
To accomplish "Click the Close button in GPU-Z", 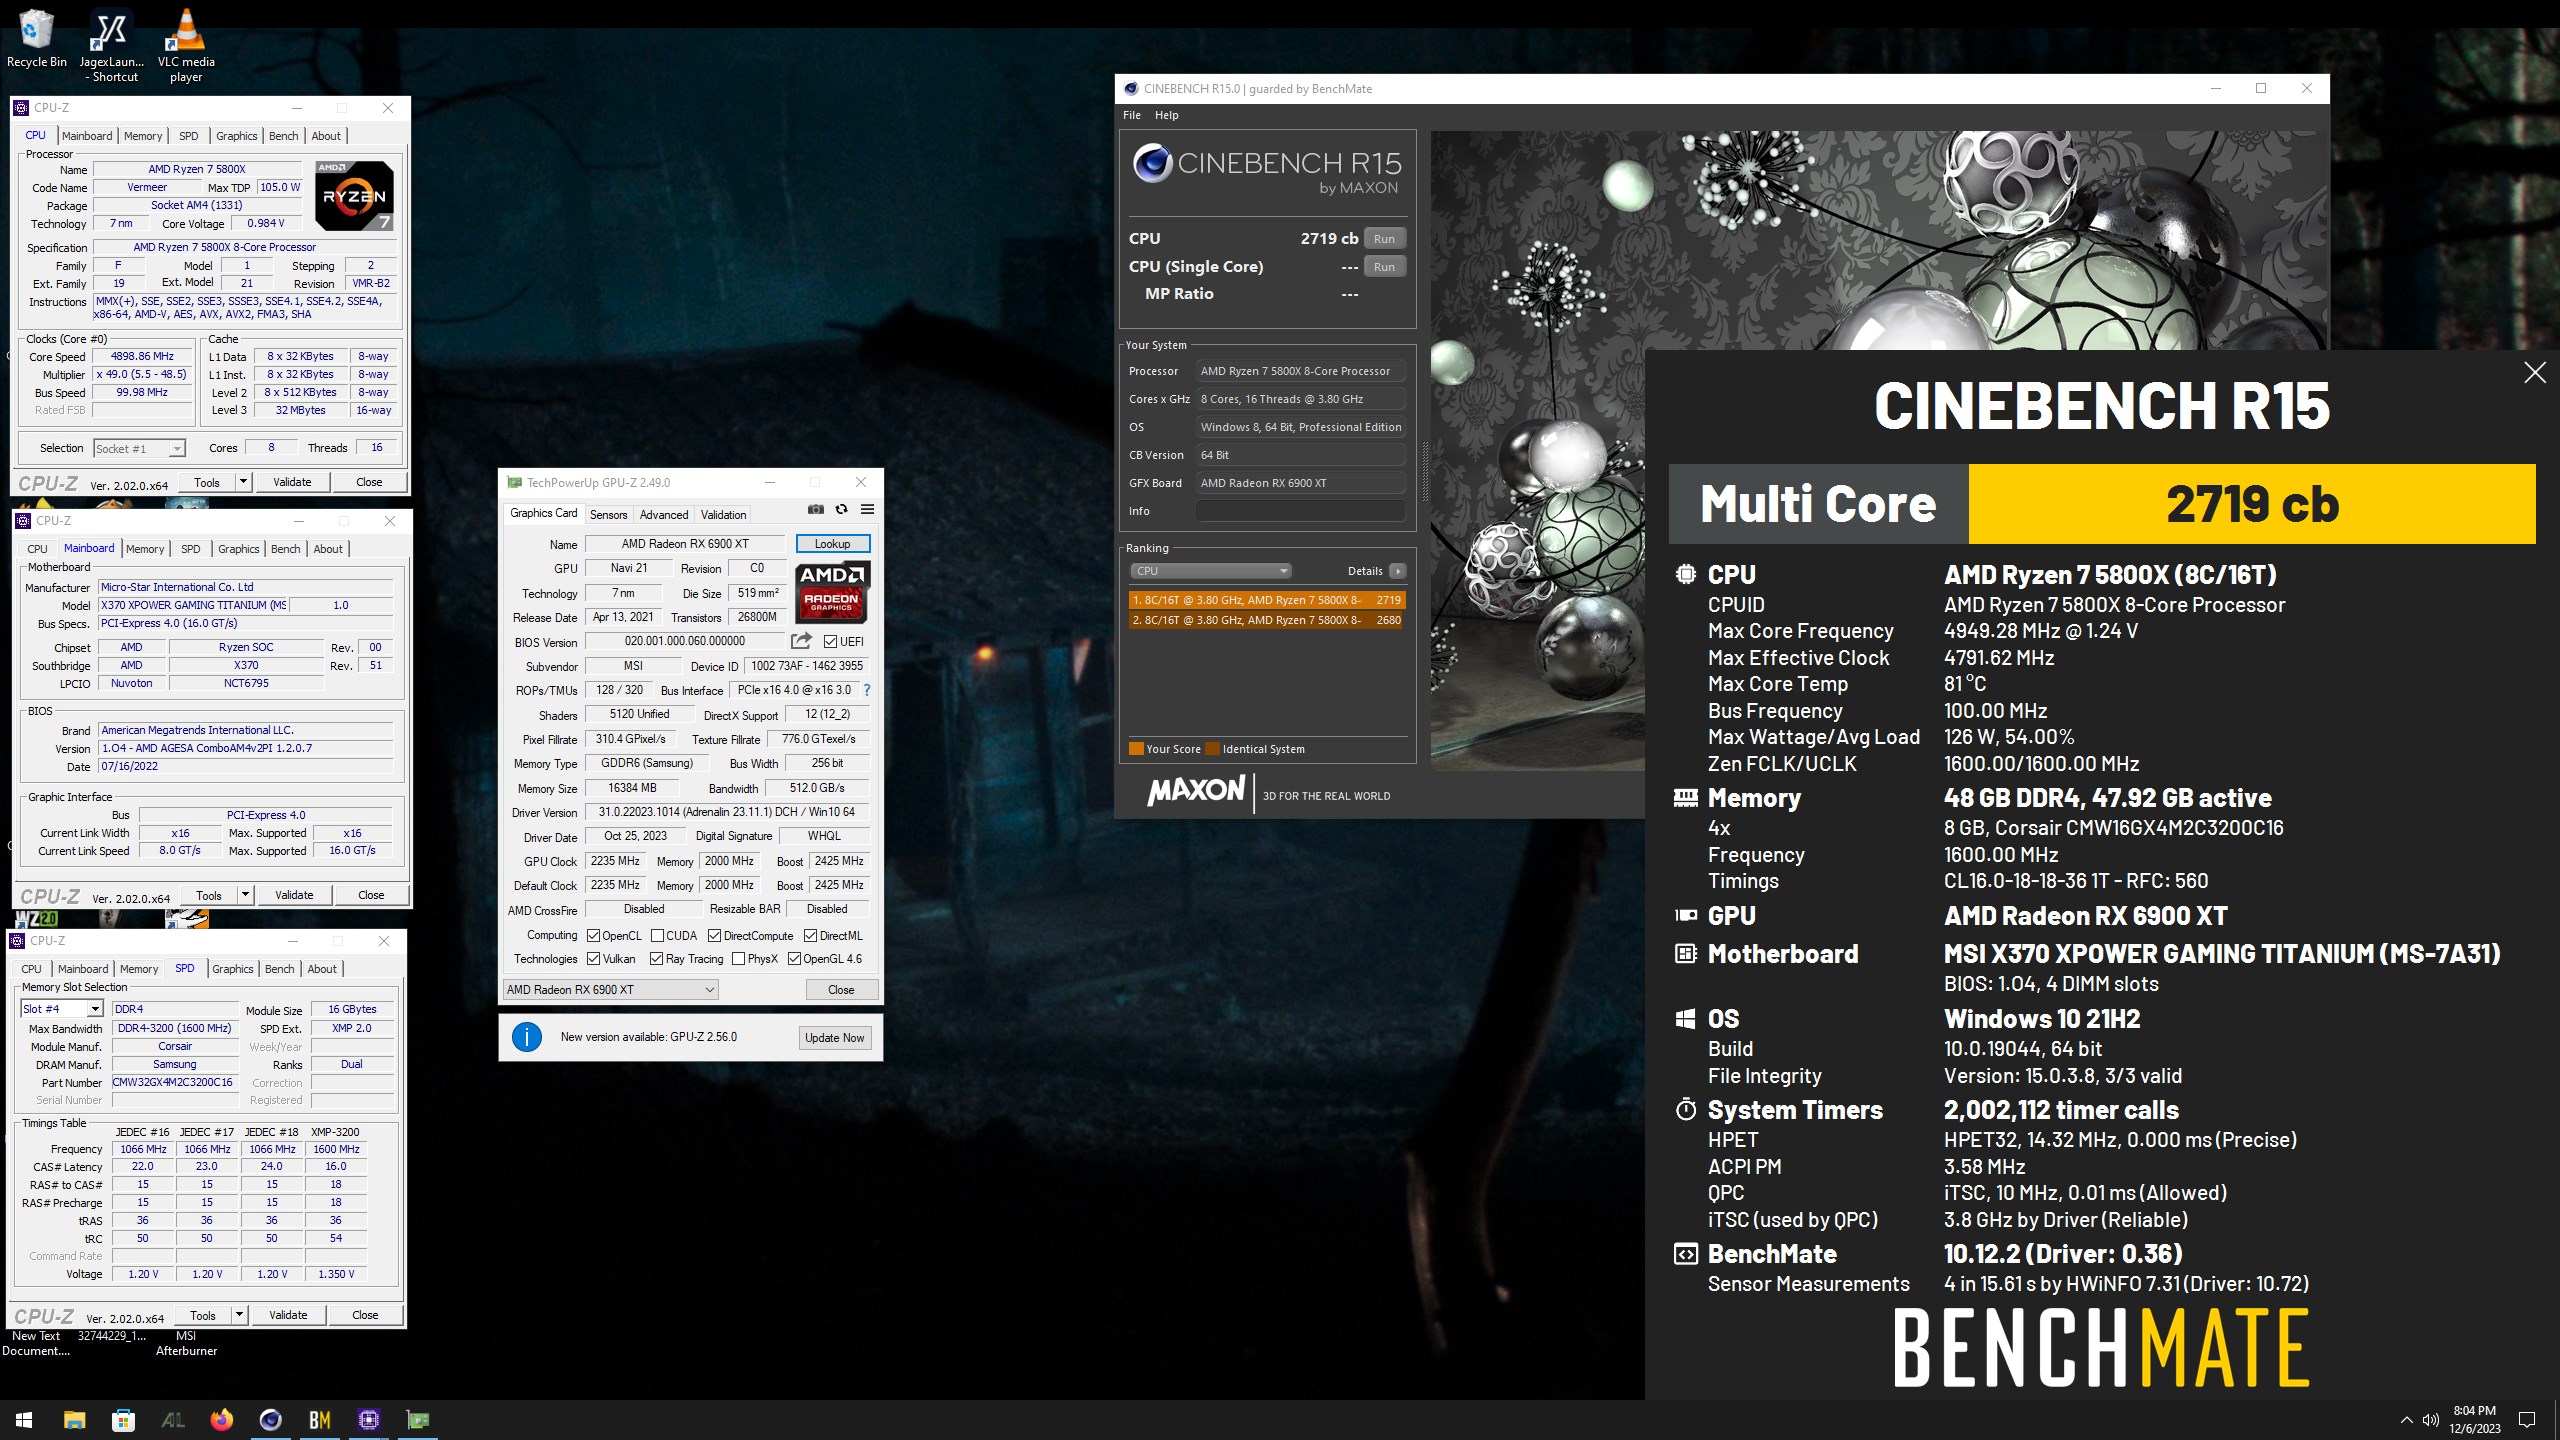I will click(x=841, y=990).
